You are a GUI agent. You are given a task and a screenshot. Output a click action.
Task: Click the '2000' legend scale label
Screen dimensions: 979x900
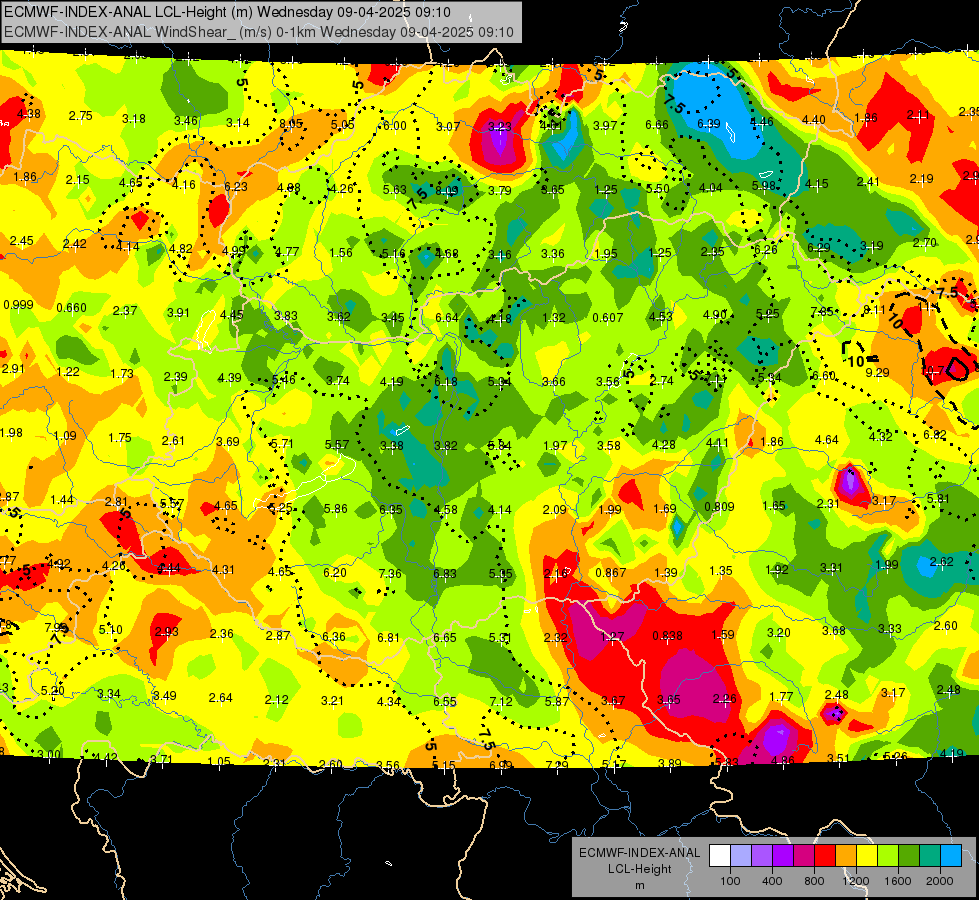coord(940,881)
